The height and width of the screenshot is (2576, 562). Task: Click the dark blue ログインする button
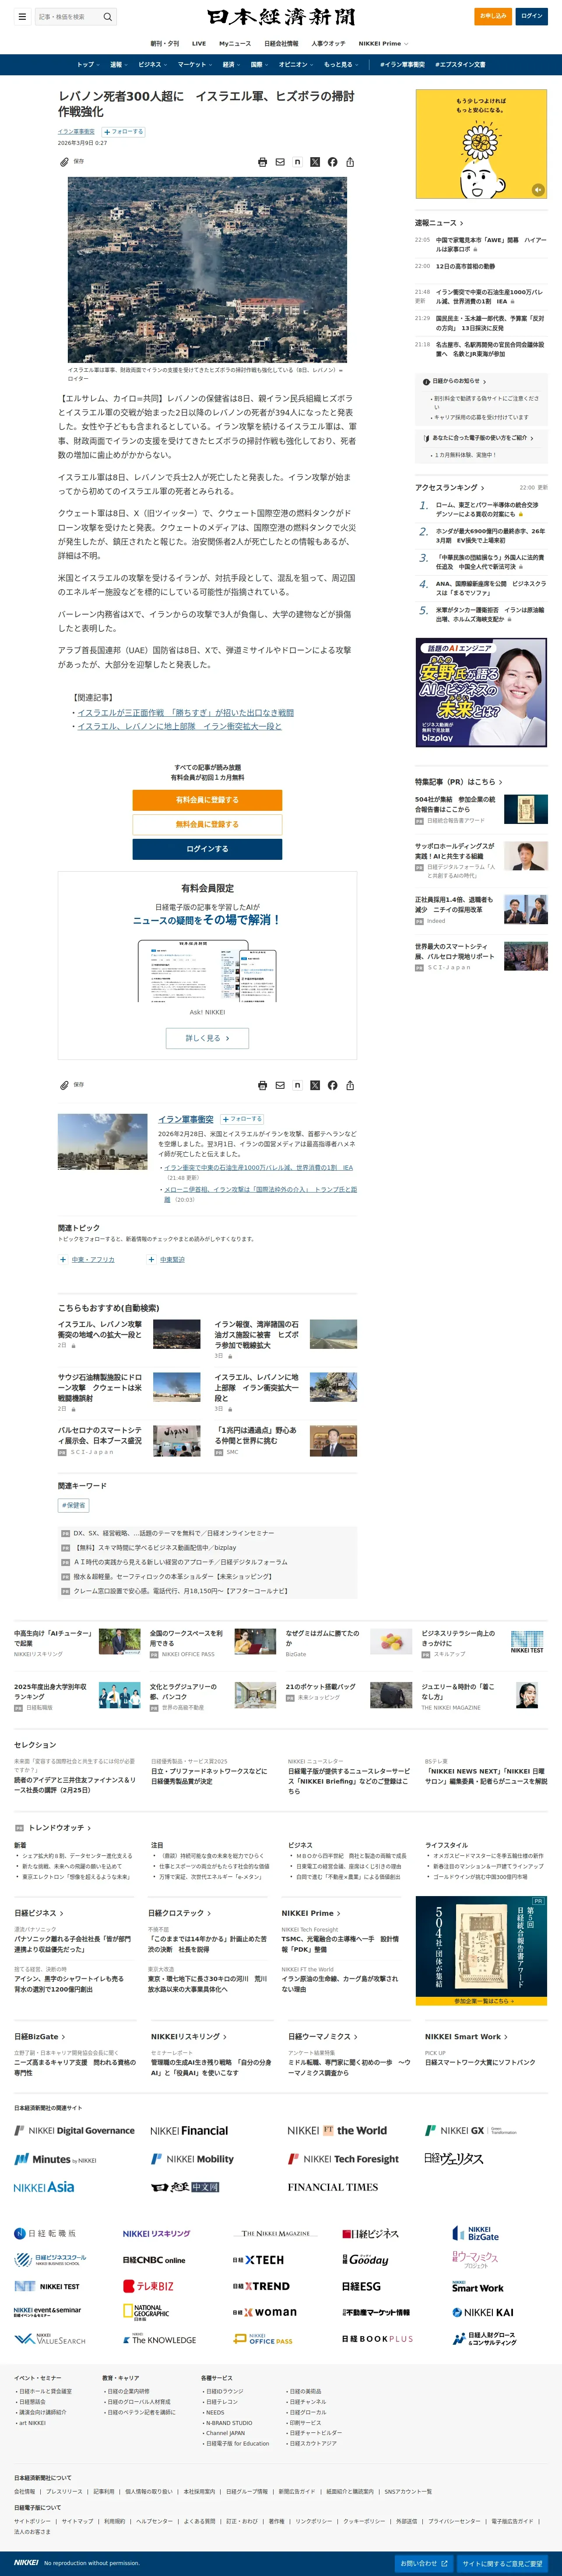click(207, 849)
